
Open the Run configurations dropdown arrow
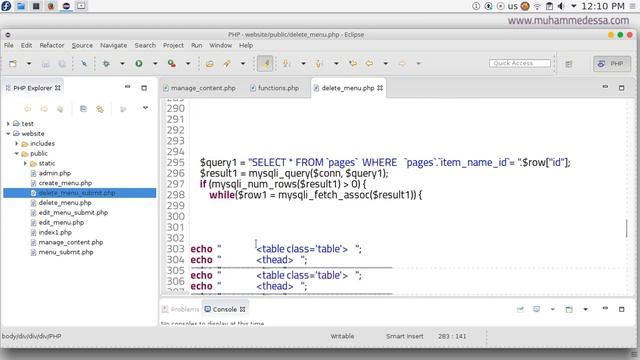tap(155, 64)
